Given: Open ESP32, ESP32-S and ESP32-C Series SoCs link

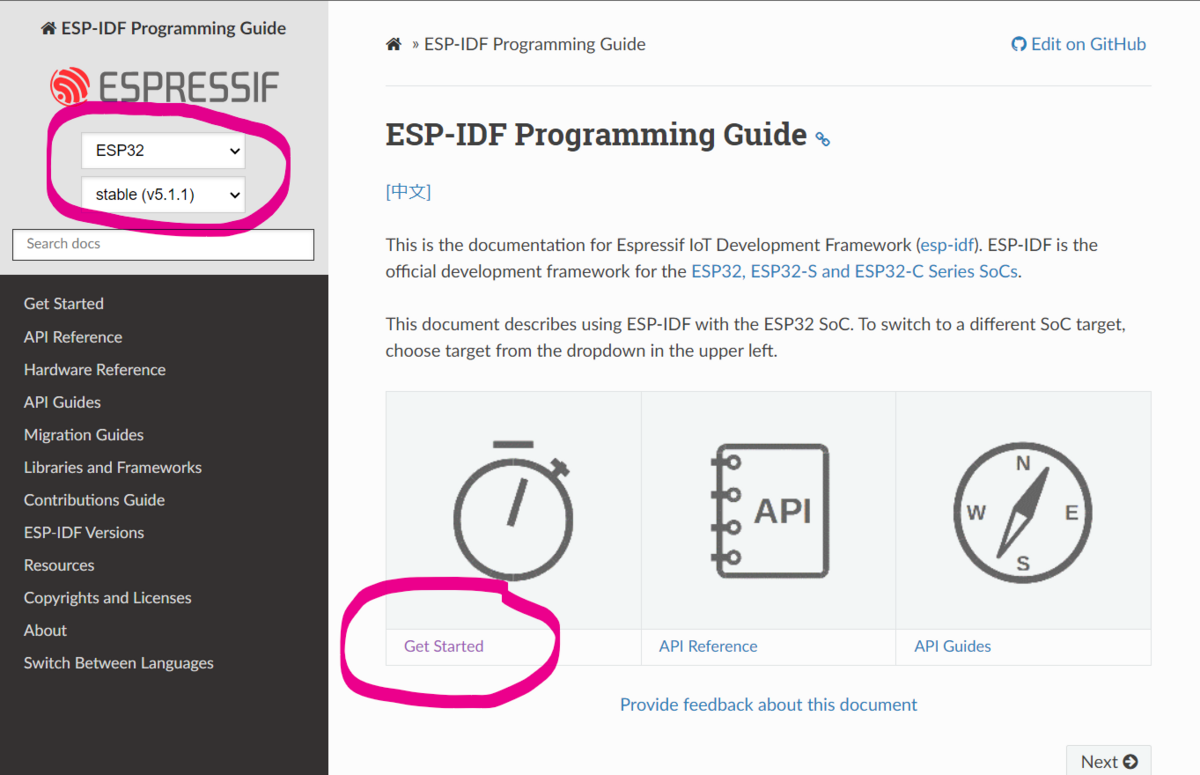Looking at the screenshot, I should click(855, 271).
